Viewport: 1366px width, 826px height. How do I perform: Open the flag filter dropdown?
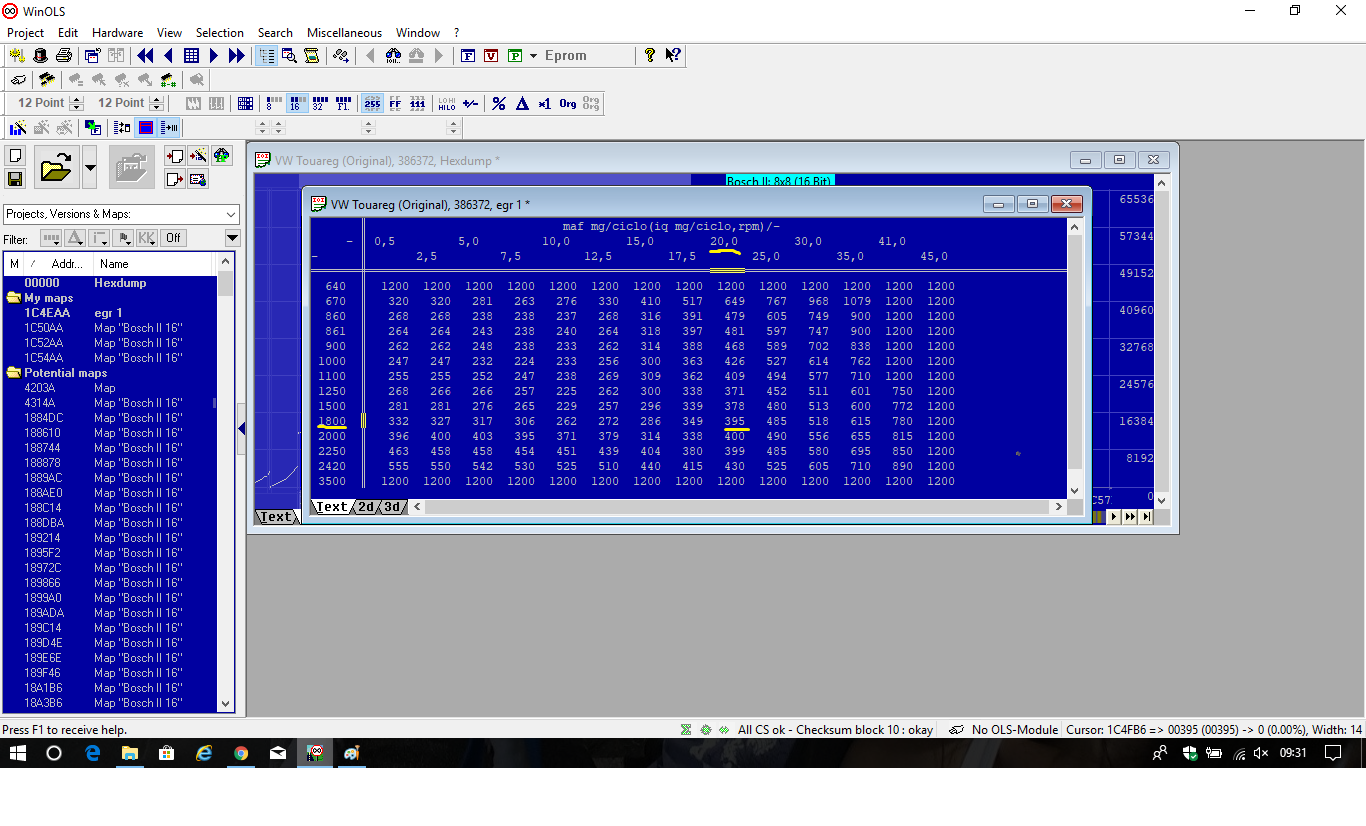pos(124,238)
